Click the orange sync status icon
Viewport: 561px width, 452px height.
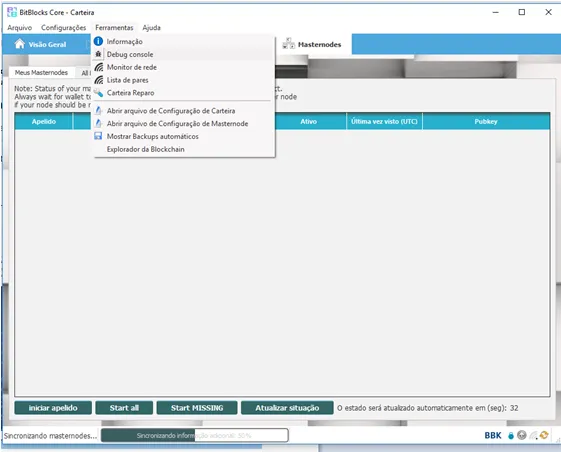click(544, 435)
